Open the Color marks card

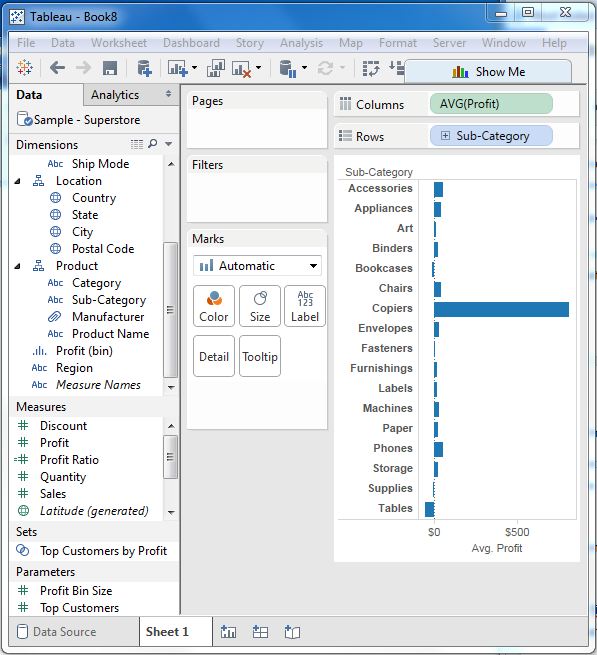click(x=214, y=306)
